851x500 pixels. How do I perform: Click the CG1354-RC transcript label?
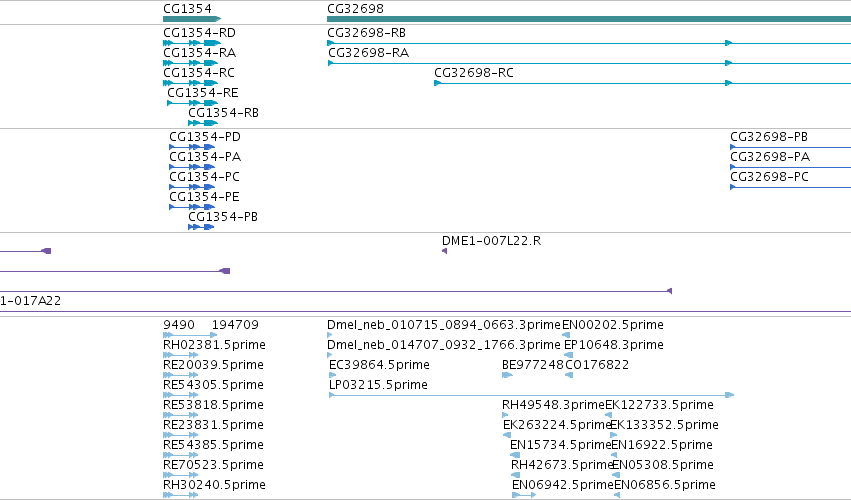(x=199, y=73)
